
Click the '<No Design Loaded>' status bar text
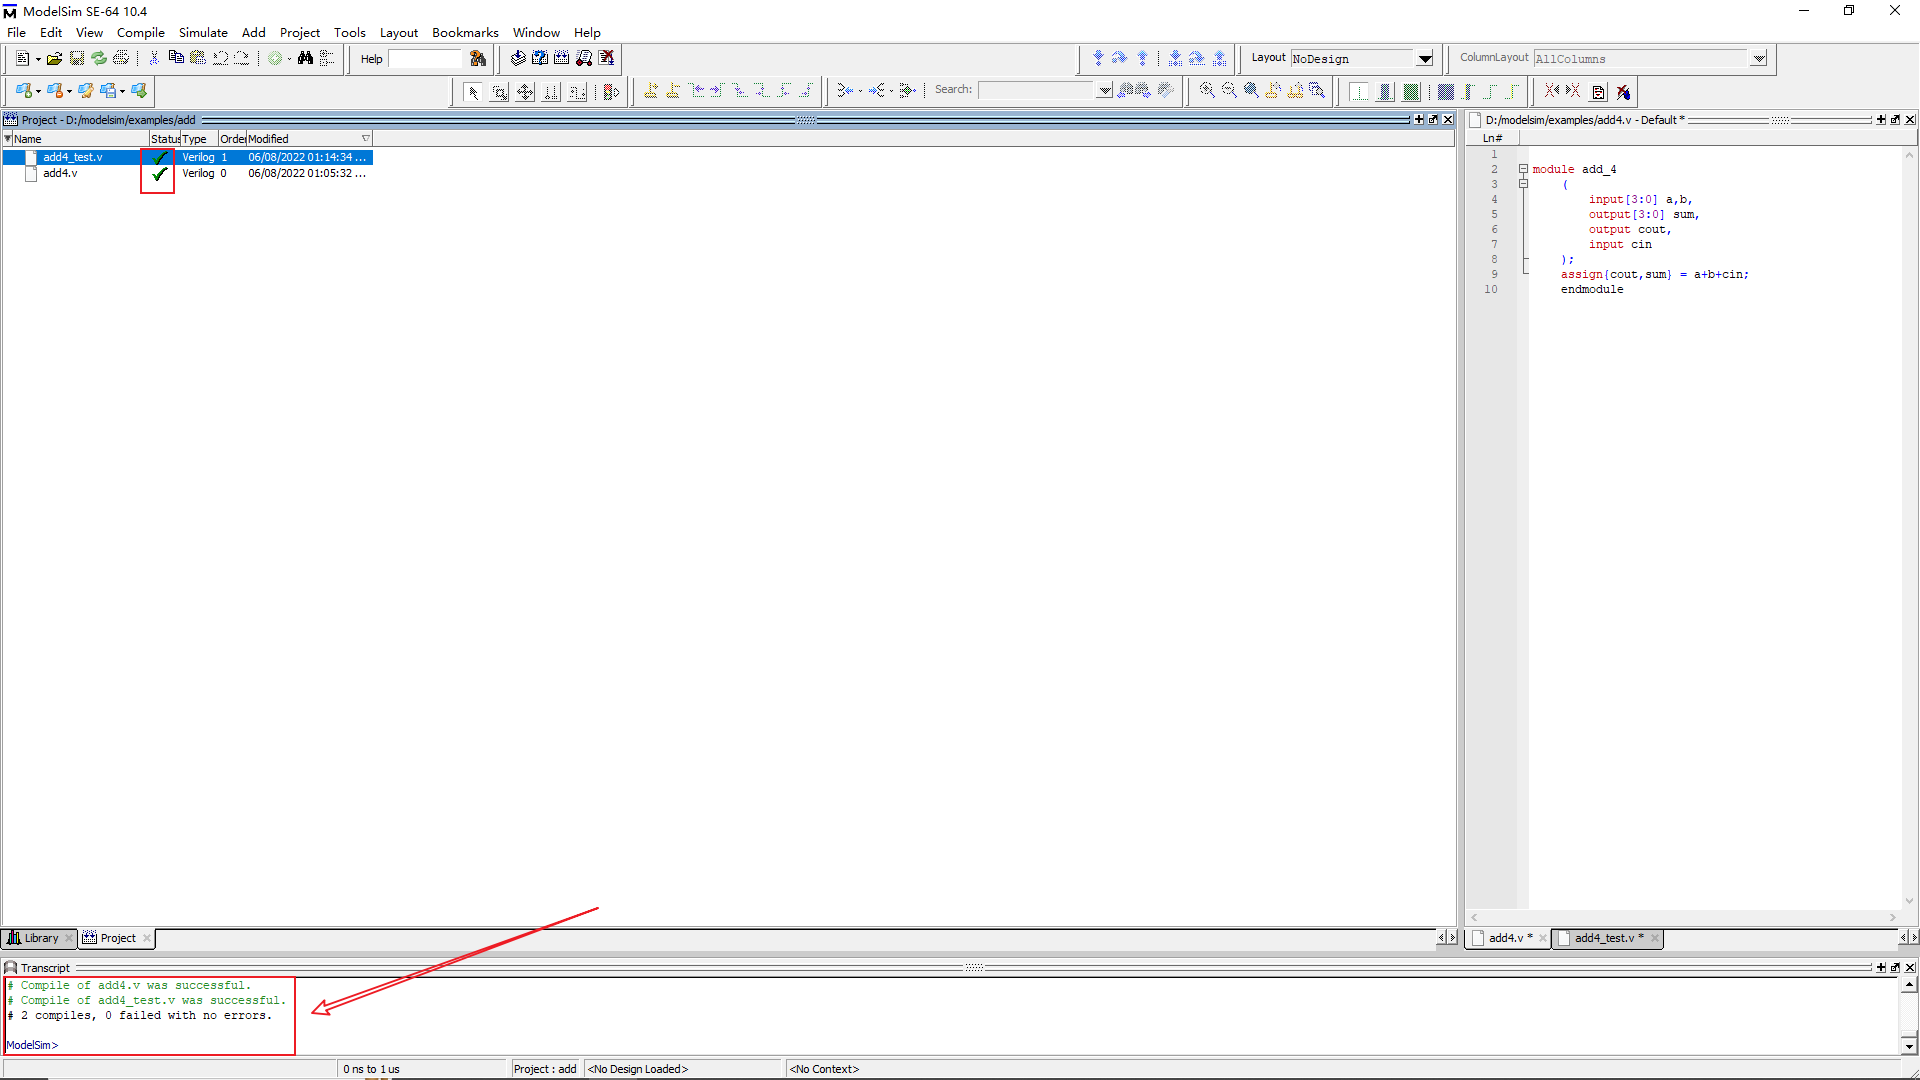click(638, 1069)
